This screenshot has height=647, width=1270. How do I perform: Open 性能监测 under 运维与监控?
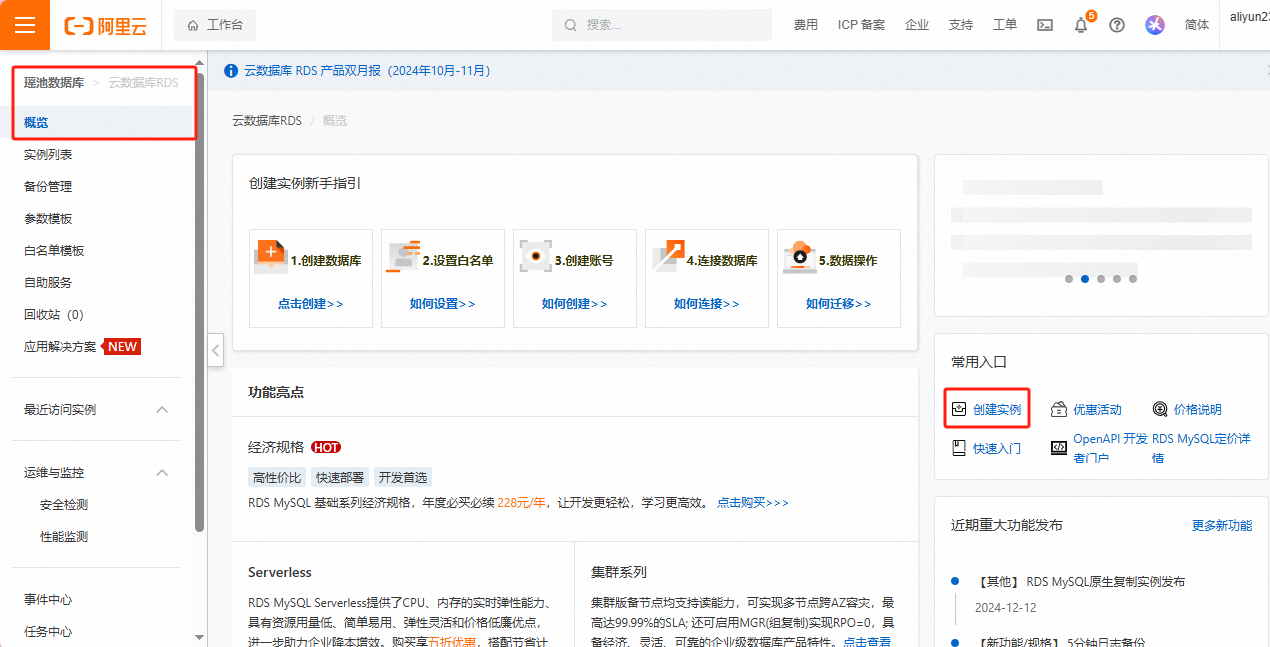tap(64, 537)
